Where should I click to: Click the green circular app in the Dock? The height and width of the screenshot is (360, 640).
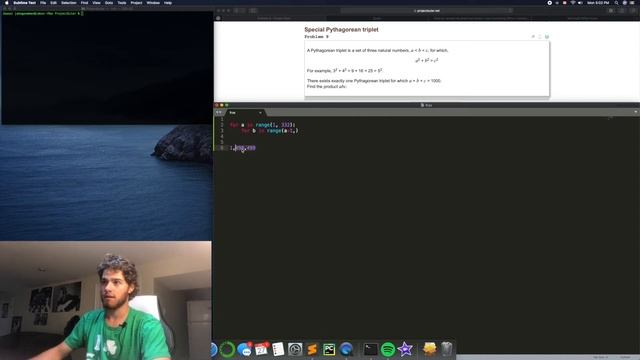(227, 349)
